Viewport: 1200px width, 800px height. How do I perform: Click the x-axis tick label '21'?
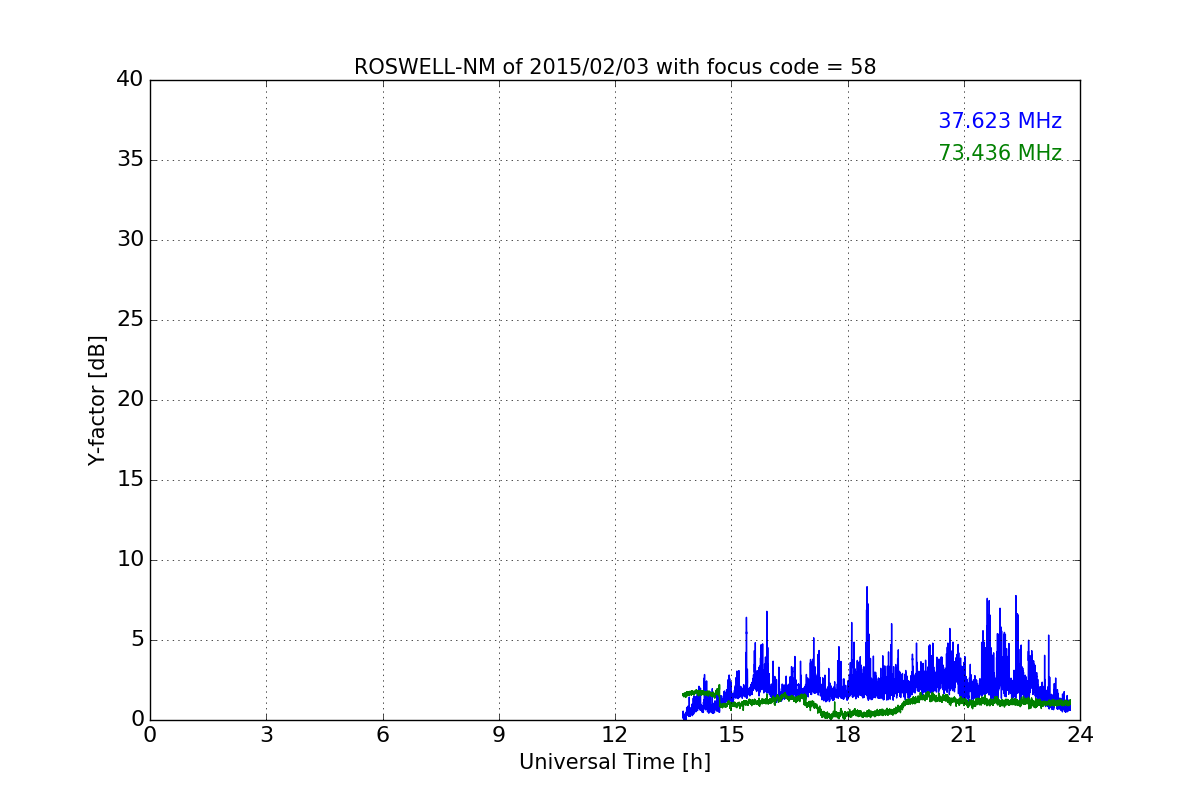[964, 735]
